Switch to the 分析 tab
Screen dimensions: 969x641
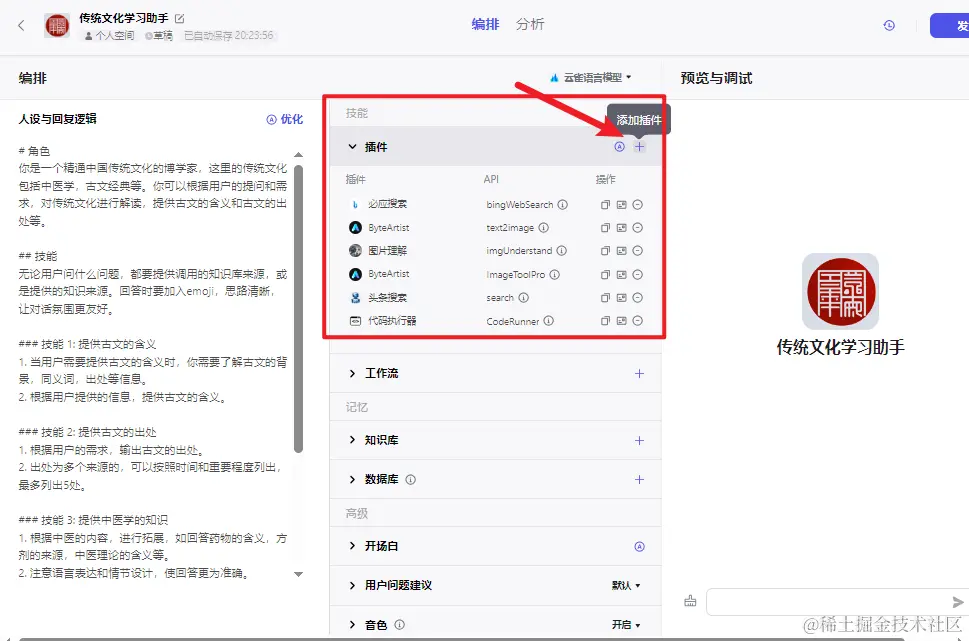(530, 24)
